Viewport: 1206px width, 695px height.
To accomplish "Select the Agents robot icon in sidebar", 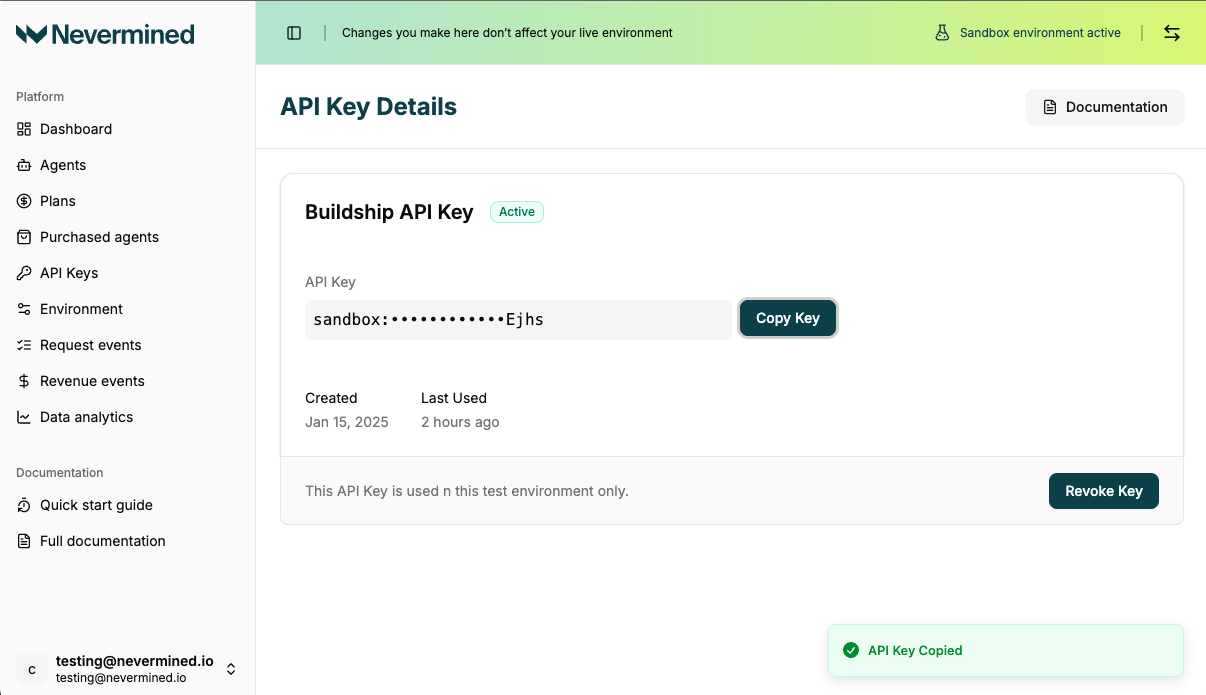I will (22, 165).
